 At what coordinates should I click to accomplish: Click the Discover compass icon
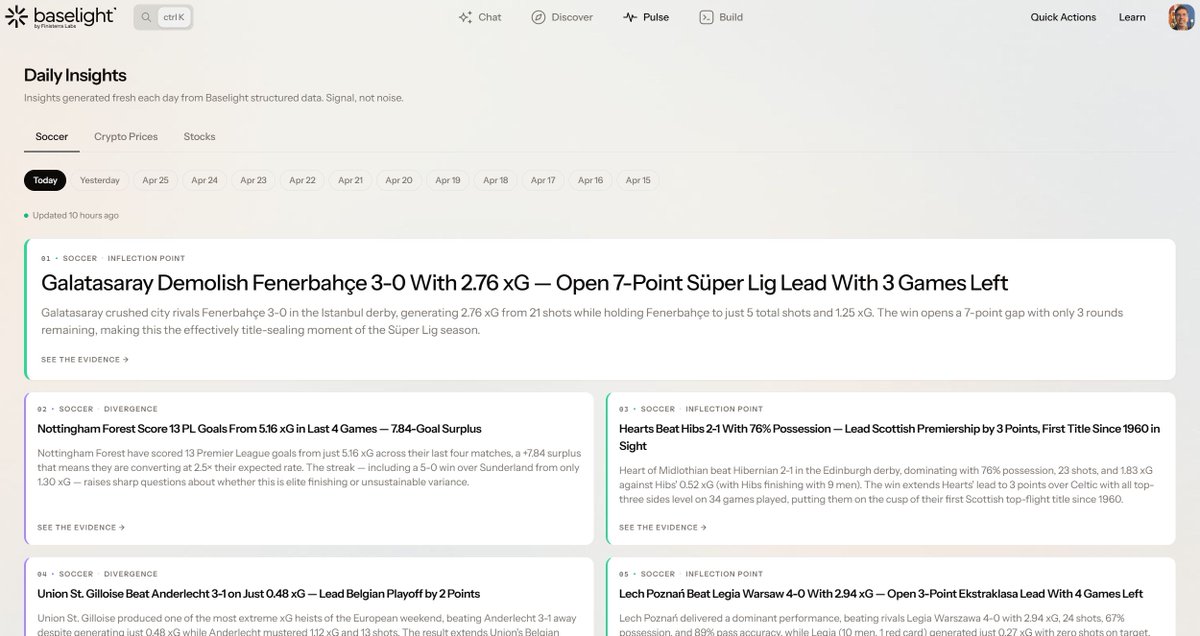coord(538,17)
